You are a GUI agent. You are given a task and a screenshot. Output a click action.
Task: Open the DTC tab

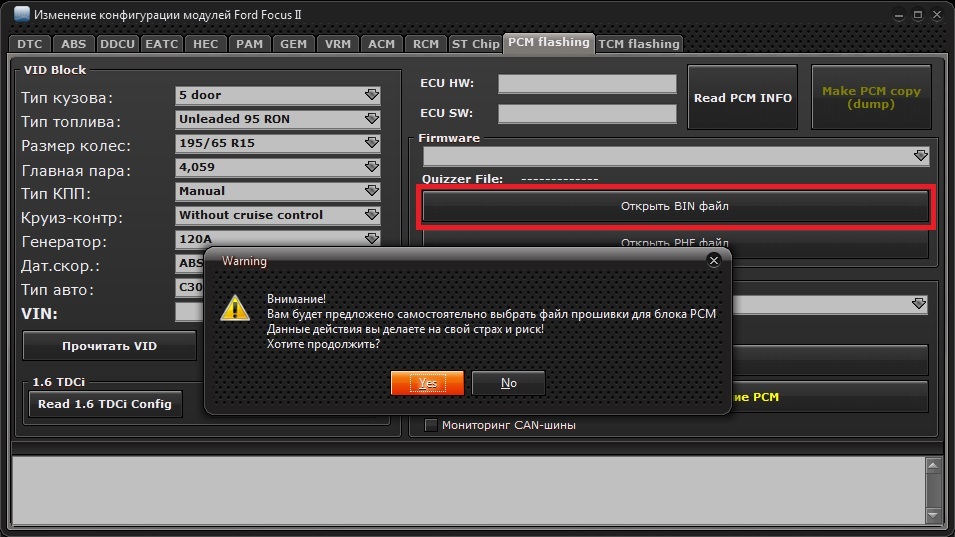pos(29,44)
